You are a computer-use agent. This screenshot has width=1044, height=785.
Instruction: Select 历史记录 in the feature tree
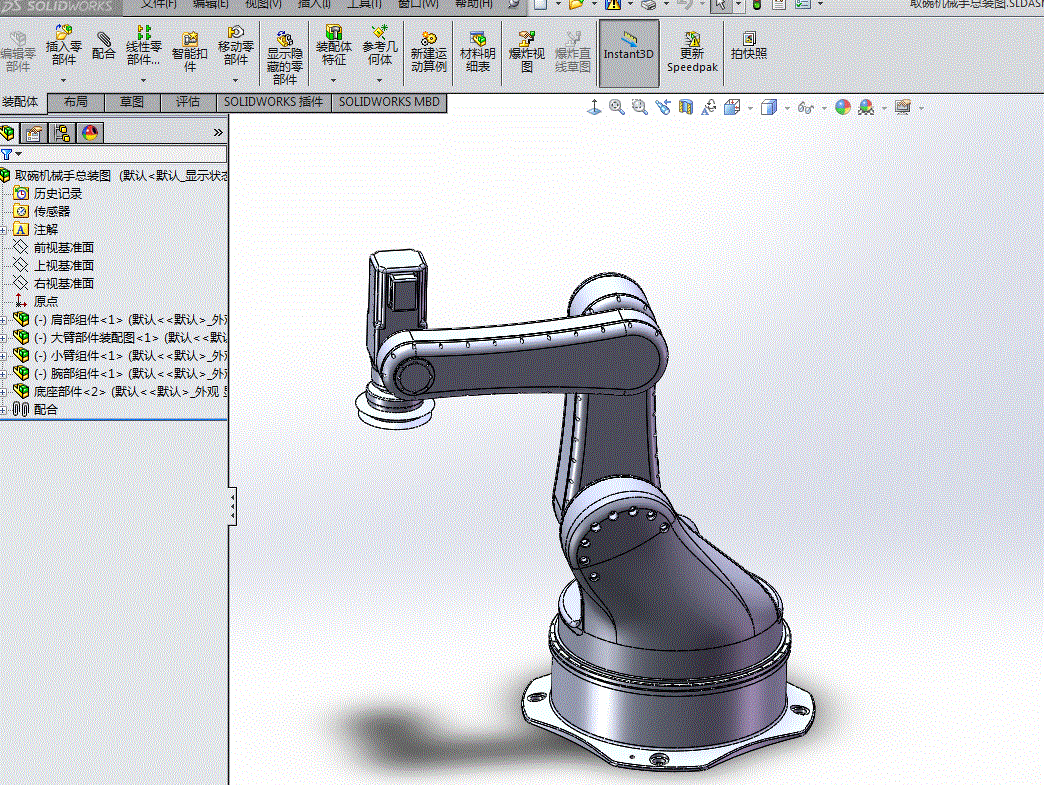58,193
